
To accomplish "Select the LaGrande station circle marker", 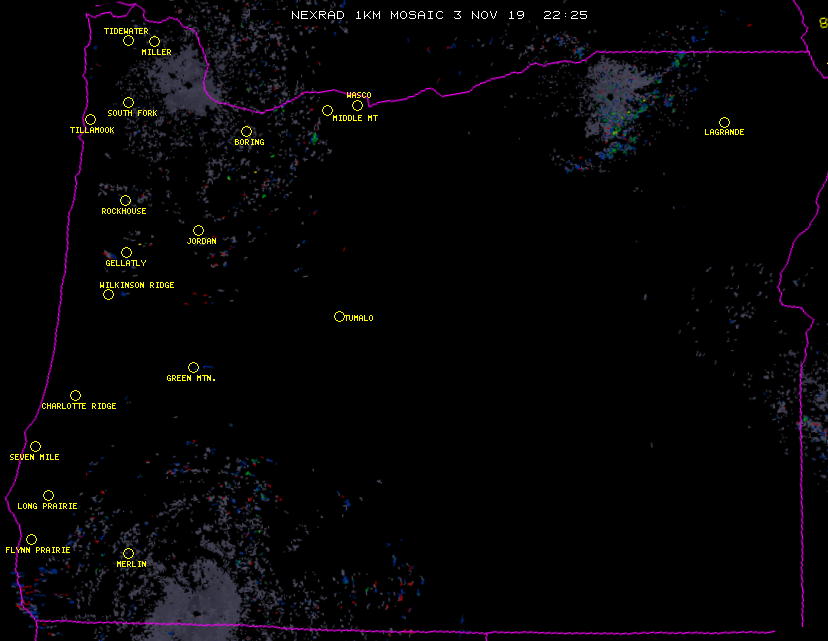I will click(x=724, y=123).
